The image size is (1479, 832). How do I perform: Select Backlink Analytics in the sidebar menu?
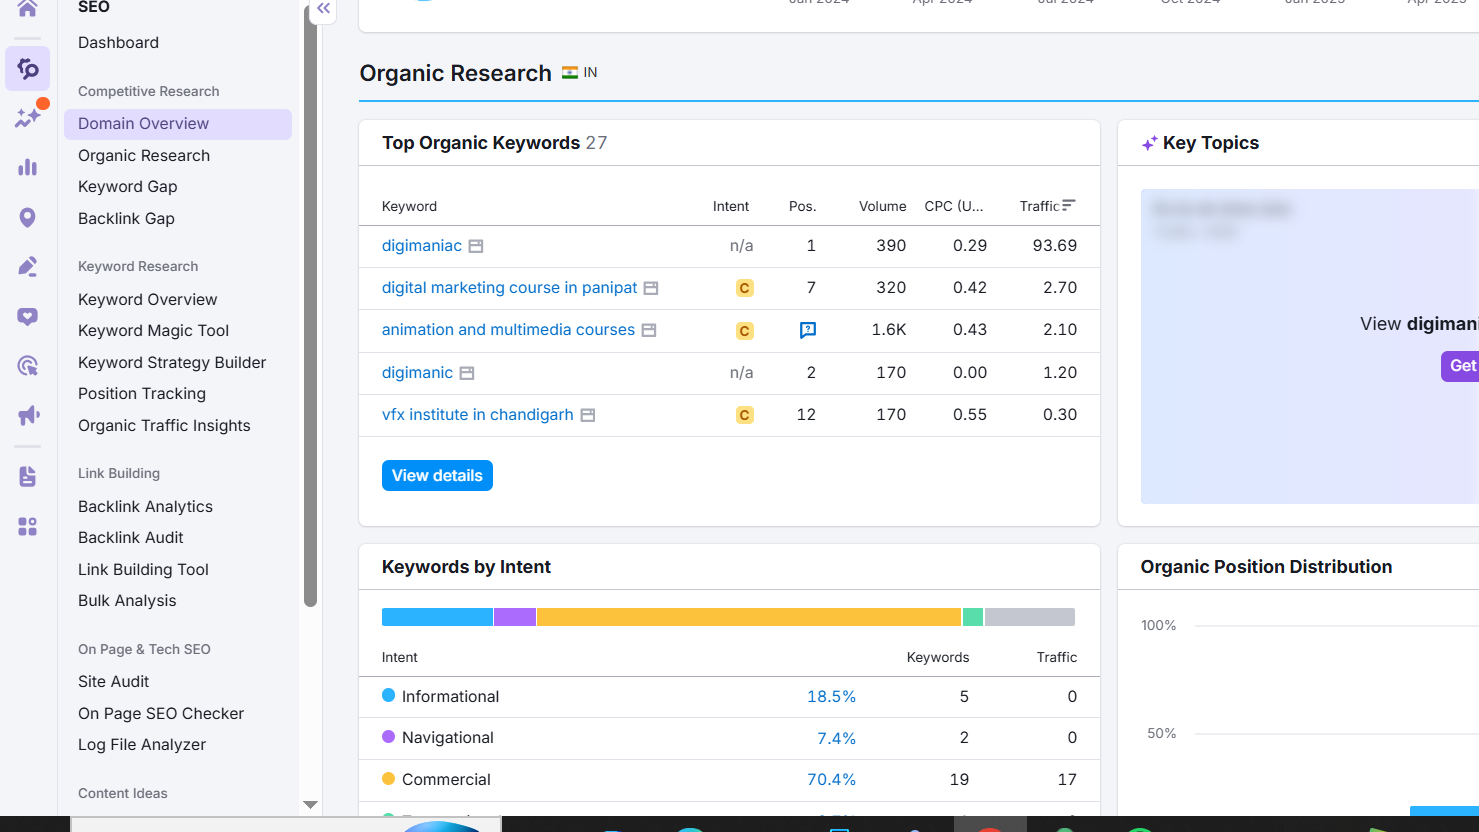(x=145, y=506)
